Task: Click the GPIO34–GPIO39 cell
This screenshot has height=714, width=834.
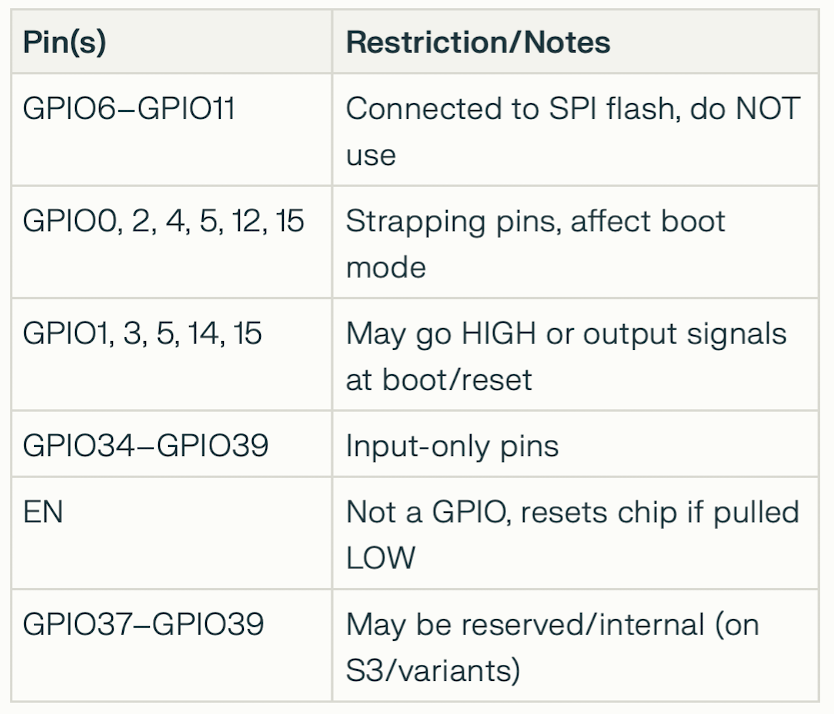Action: [145, 446]
